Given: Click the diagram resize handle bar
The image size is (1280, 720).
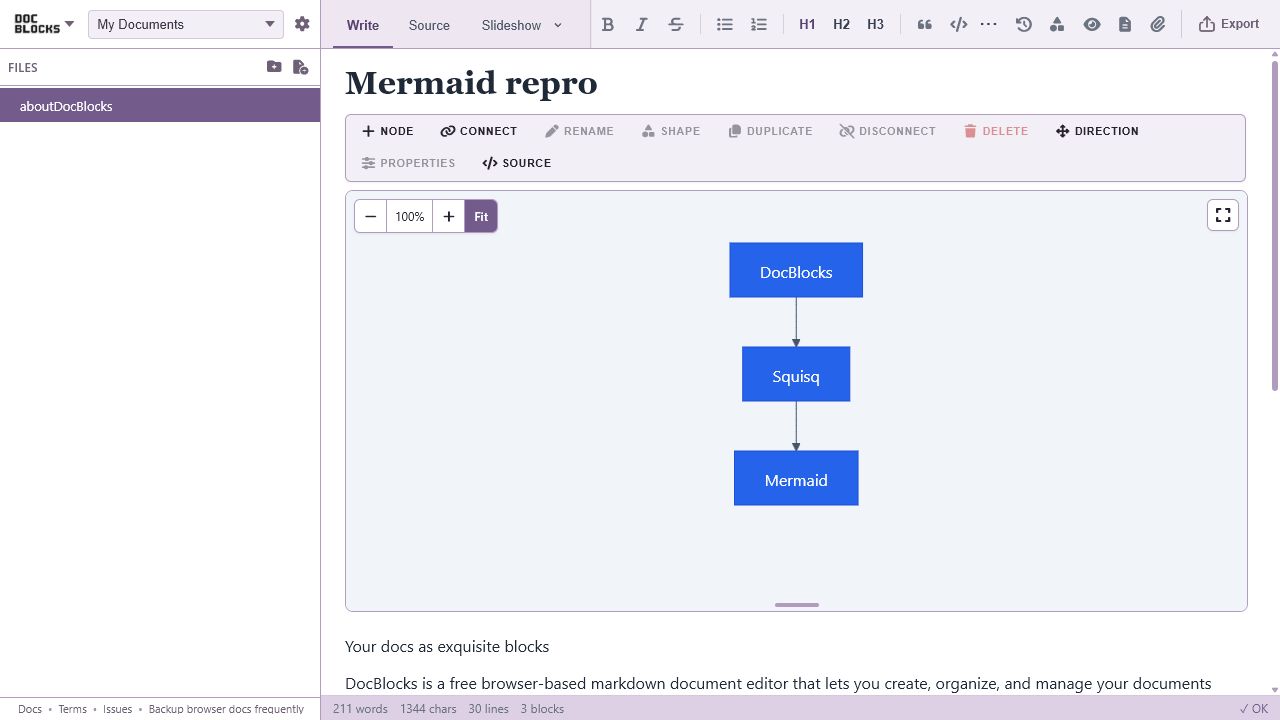Looking at the screenshot, I should pyautogui.click(x=797, y=605).
